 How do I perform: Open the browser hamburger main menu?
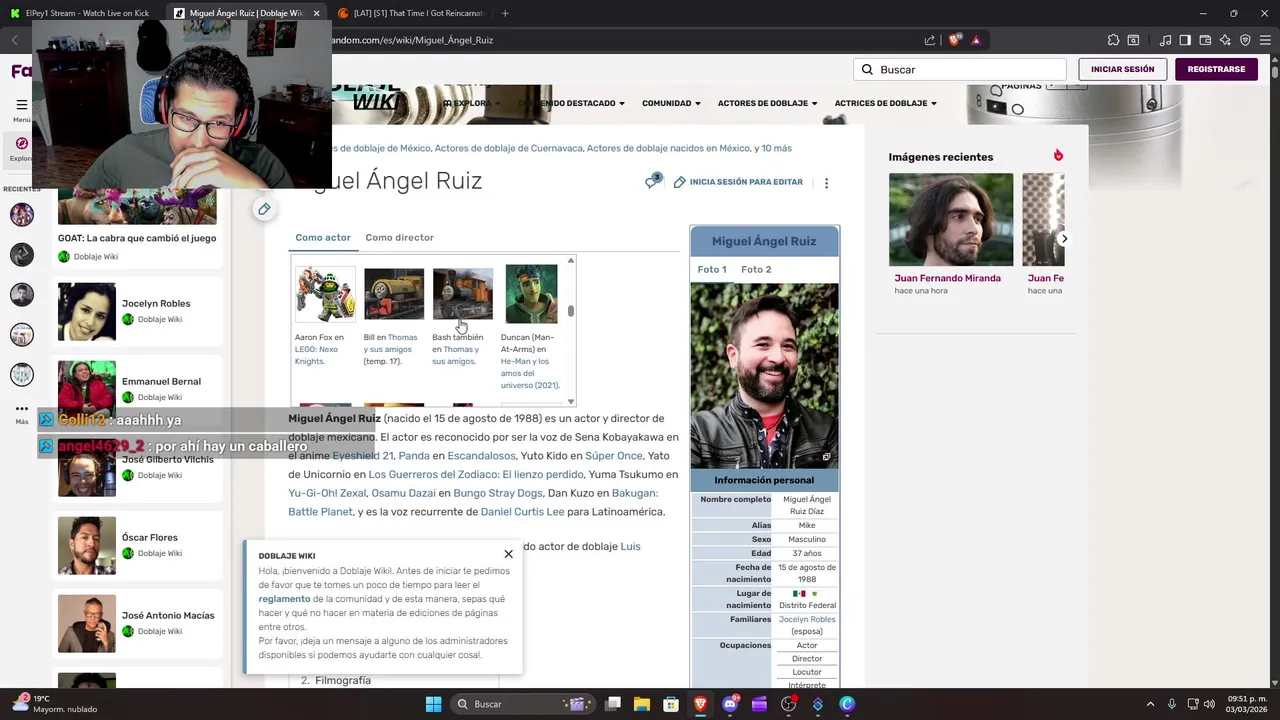click(x=1265, y=40)
